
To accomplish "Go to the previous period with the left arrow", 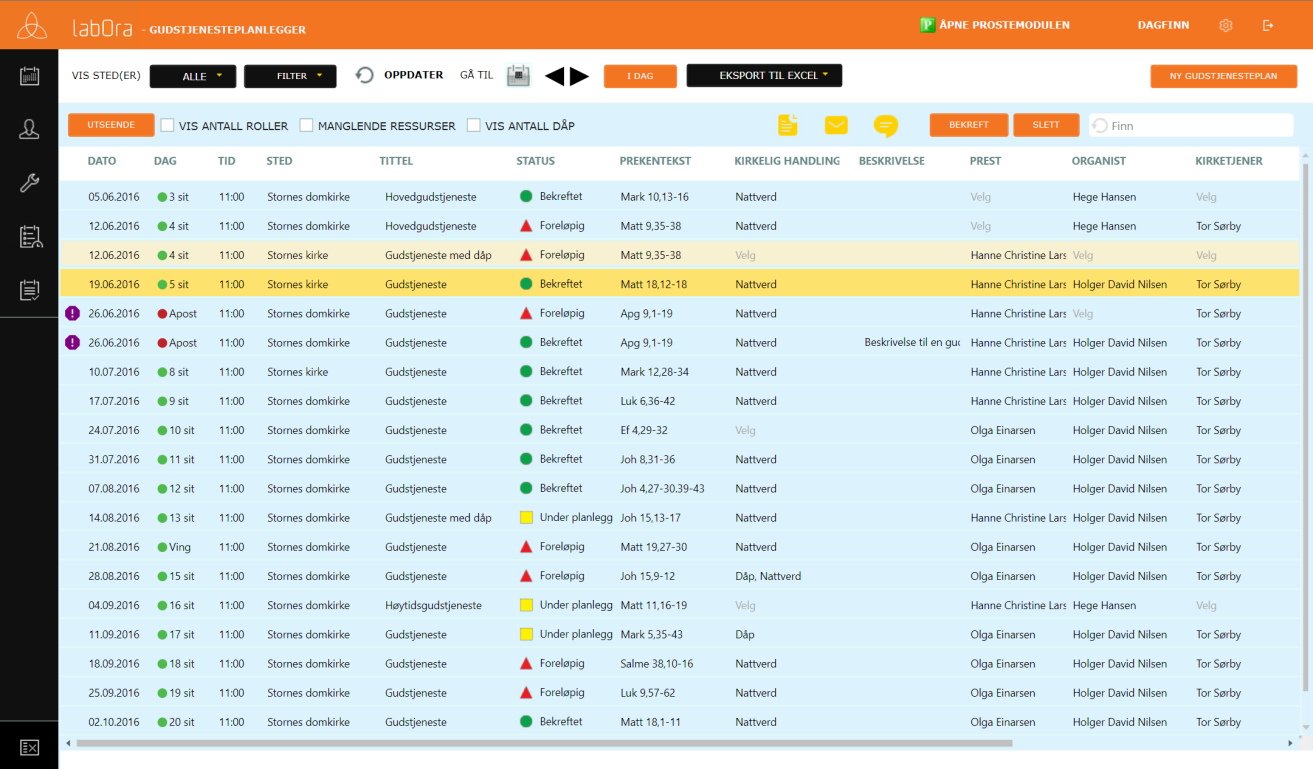I will tap(554, 76).
